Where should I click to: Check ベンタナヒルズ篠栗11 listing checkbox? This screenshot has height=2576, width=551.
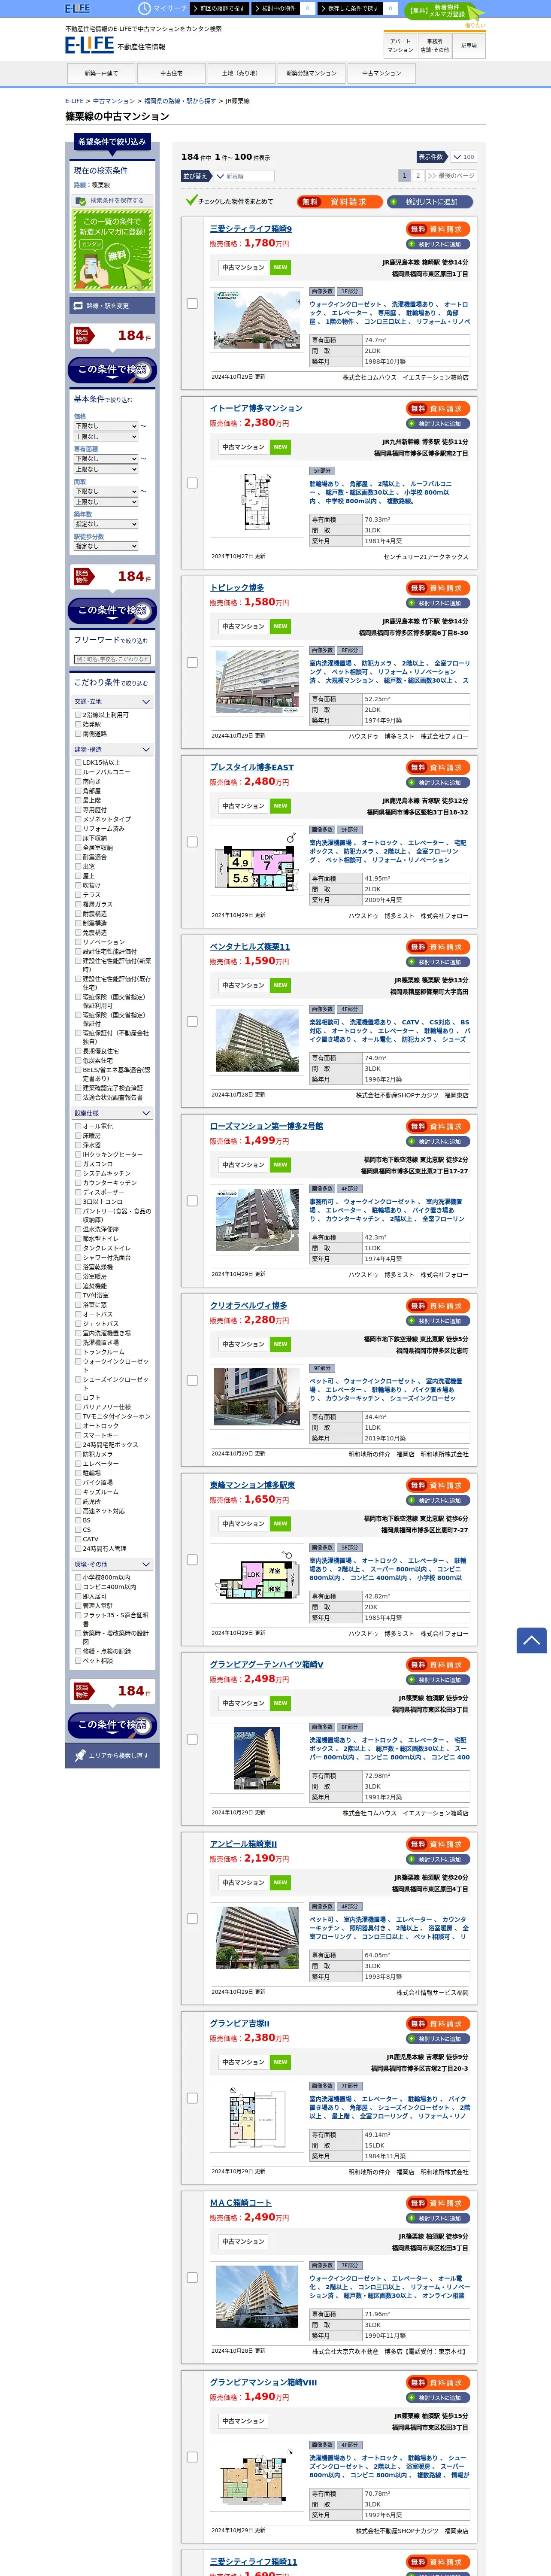click(x=192, y=1021)
